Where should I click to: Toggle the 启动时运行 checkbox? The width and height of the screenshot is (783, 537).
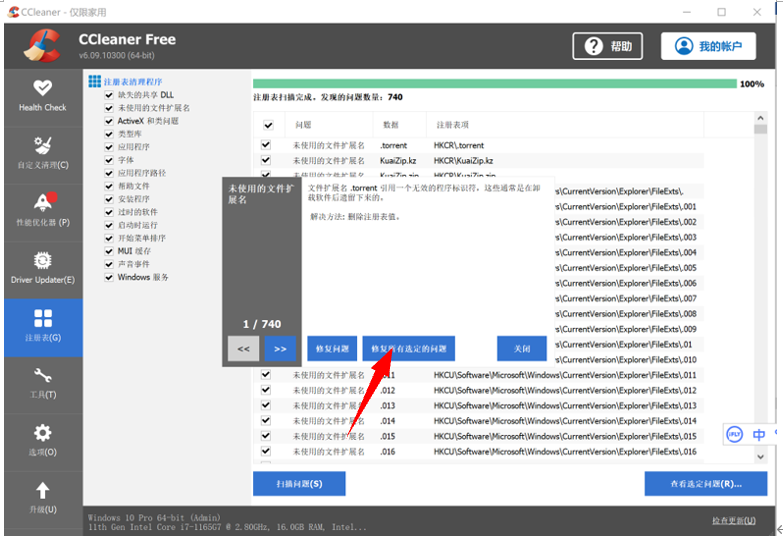pyautogui.click(x=109, y=225)
